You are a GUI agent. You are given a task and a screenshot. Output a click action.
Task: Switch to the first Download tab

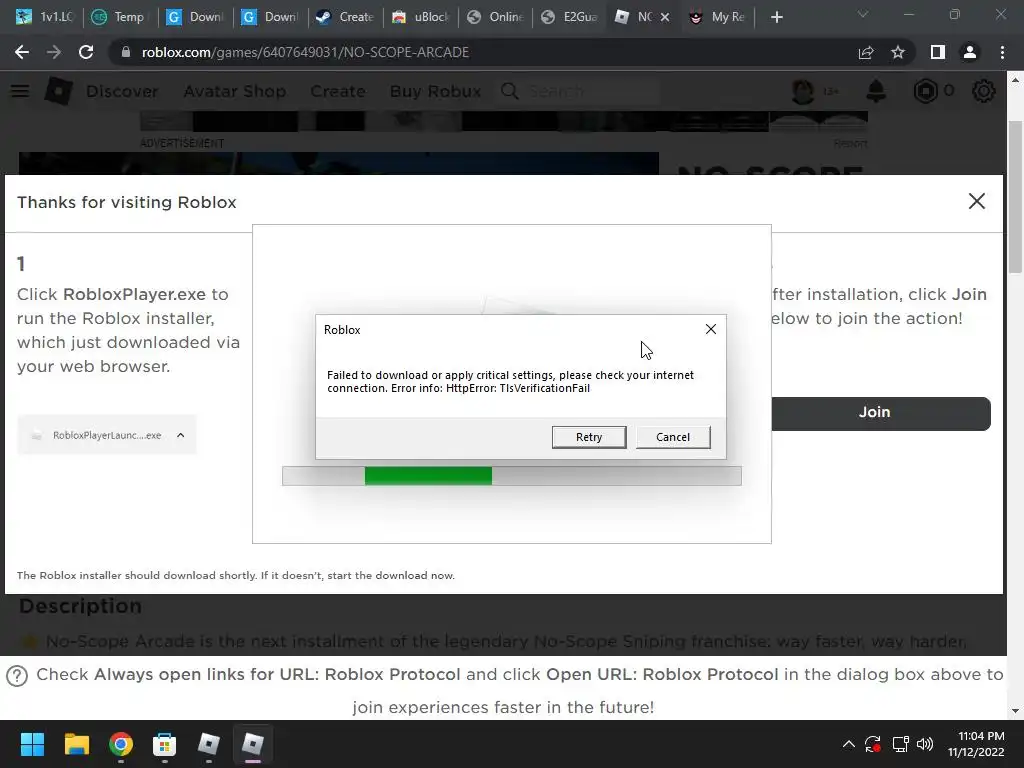coord(195,17)
